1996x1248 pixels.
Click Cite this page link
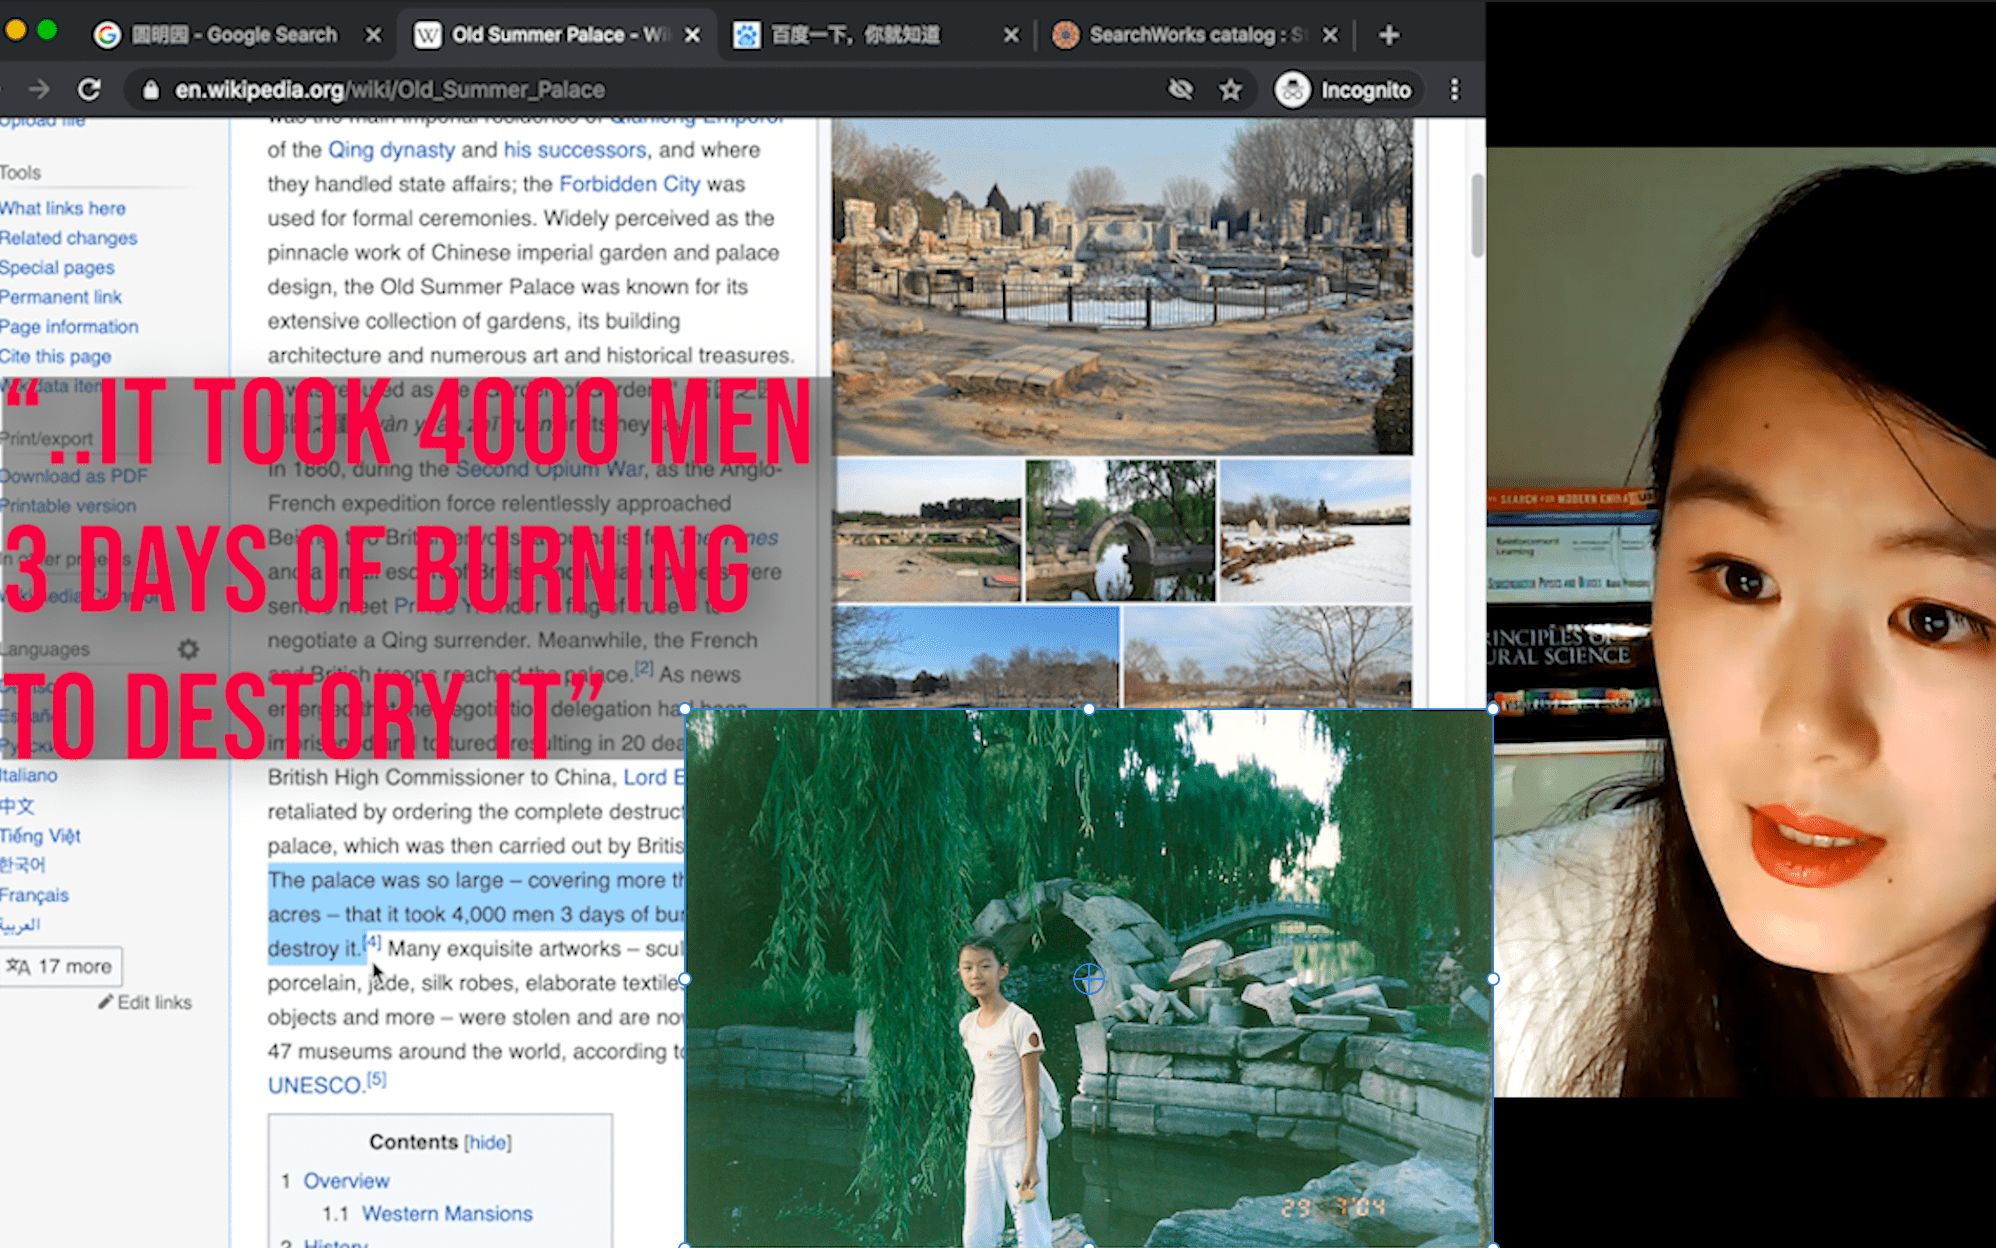click(x=56, y=356)
